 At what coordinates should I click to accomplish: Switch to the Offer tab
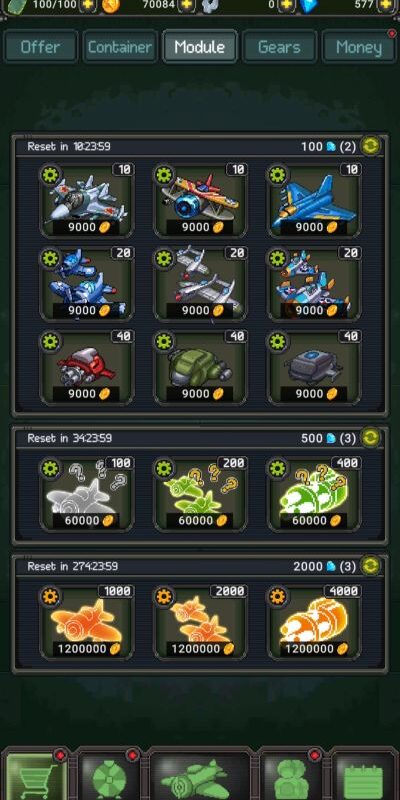tap(41, 47)
